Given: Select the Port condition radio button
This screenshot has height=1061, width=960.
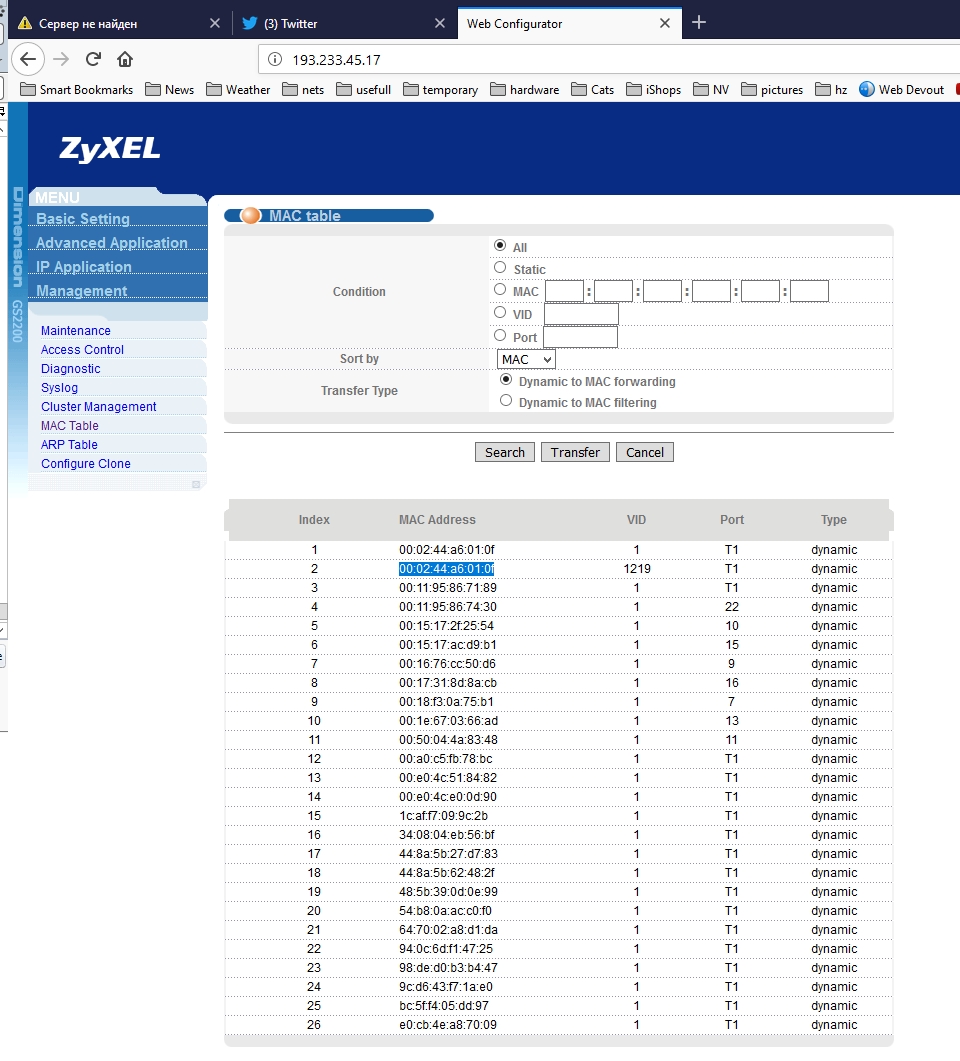Looking at the screenshot, I should [x=500, y=335].
